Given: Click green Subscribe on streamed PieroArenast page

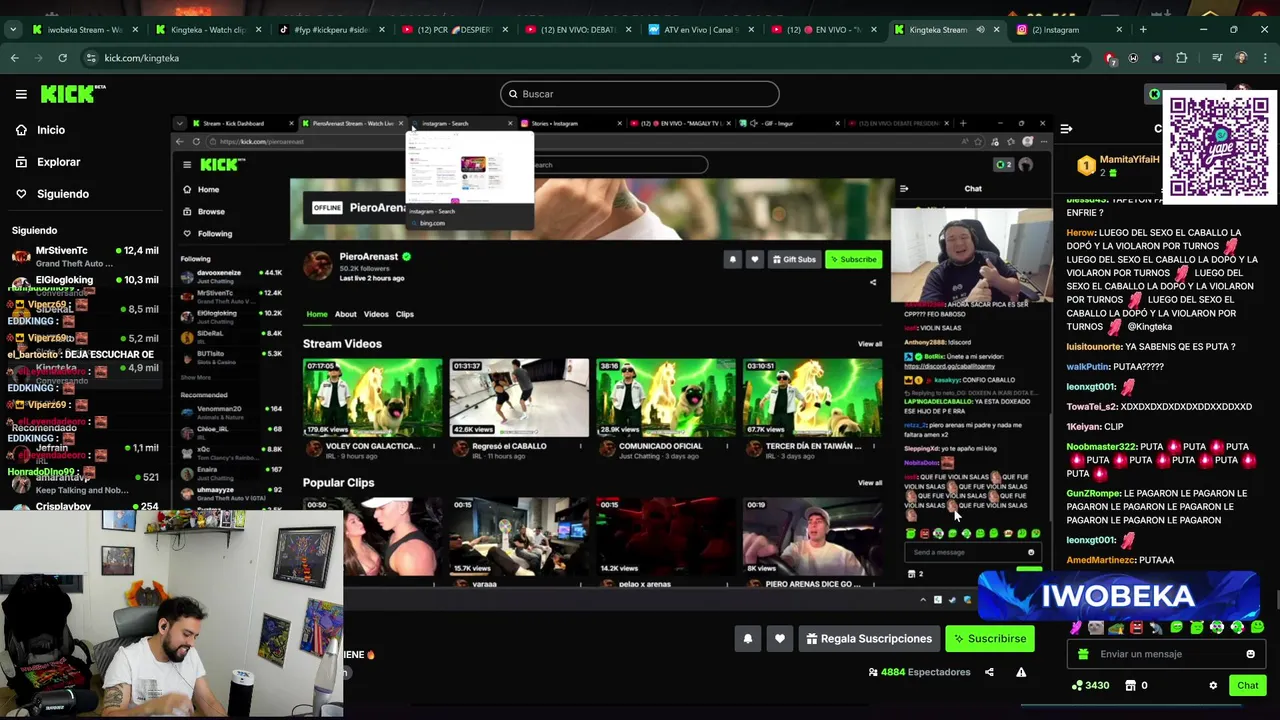Looking at the screenshot, I should (x=853, y=260).
